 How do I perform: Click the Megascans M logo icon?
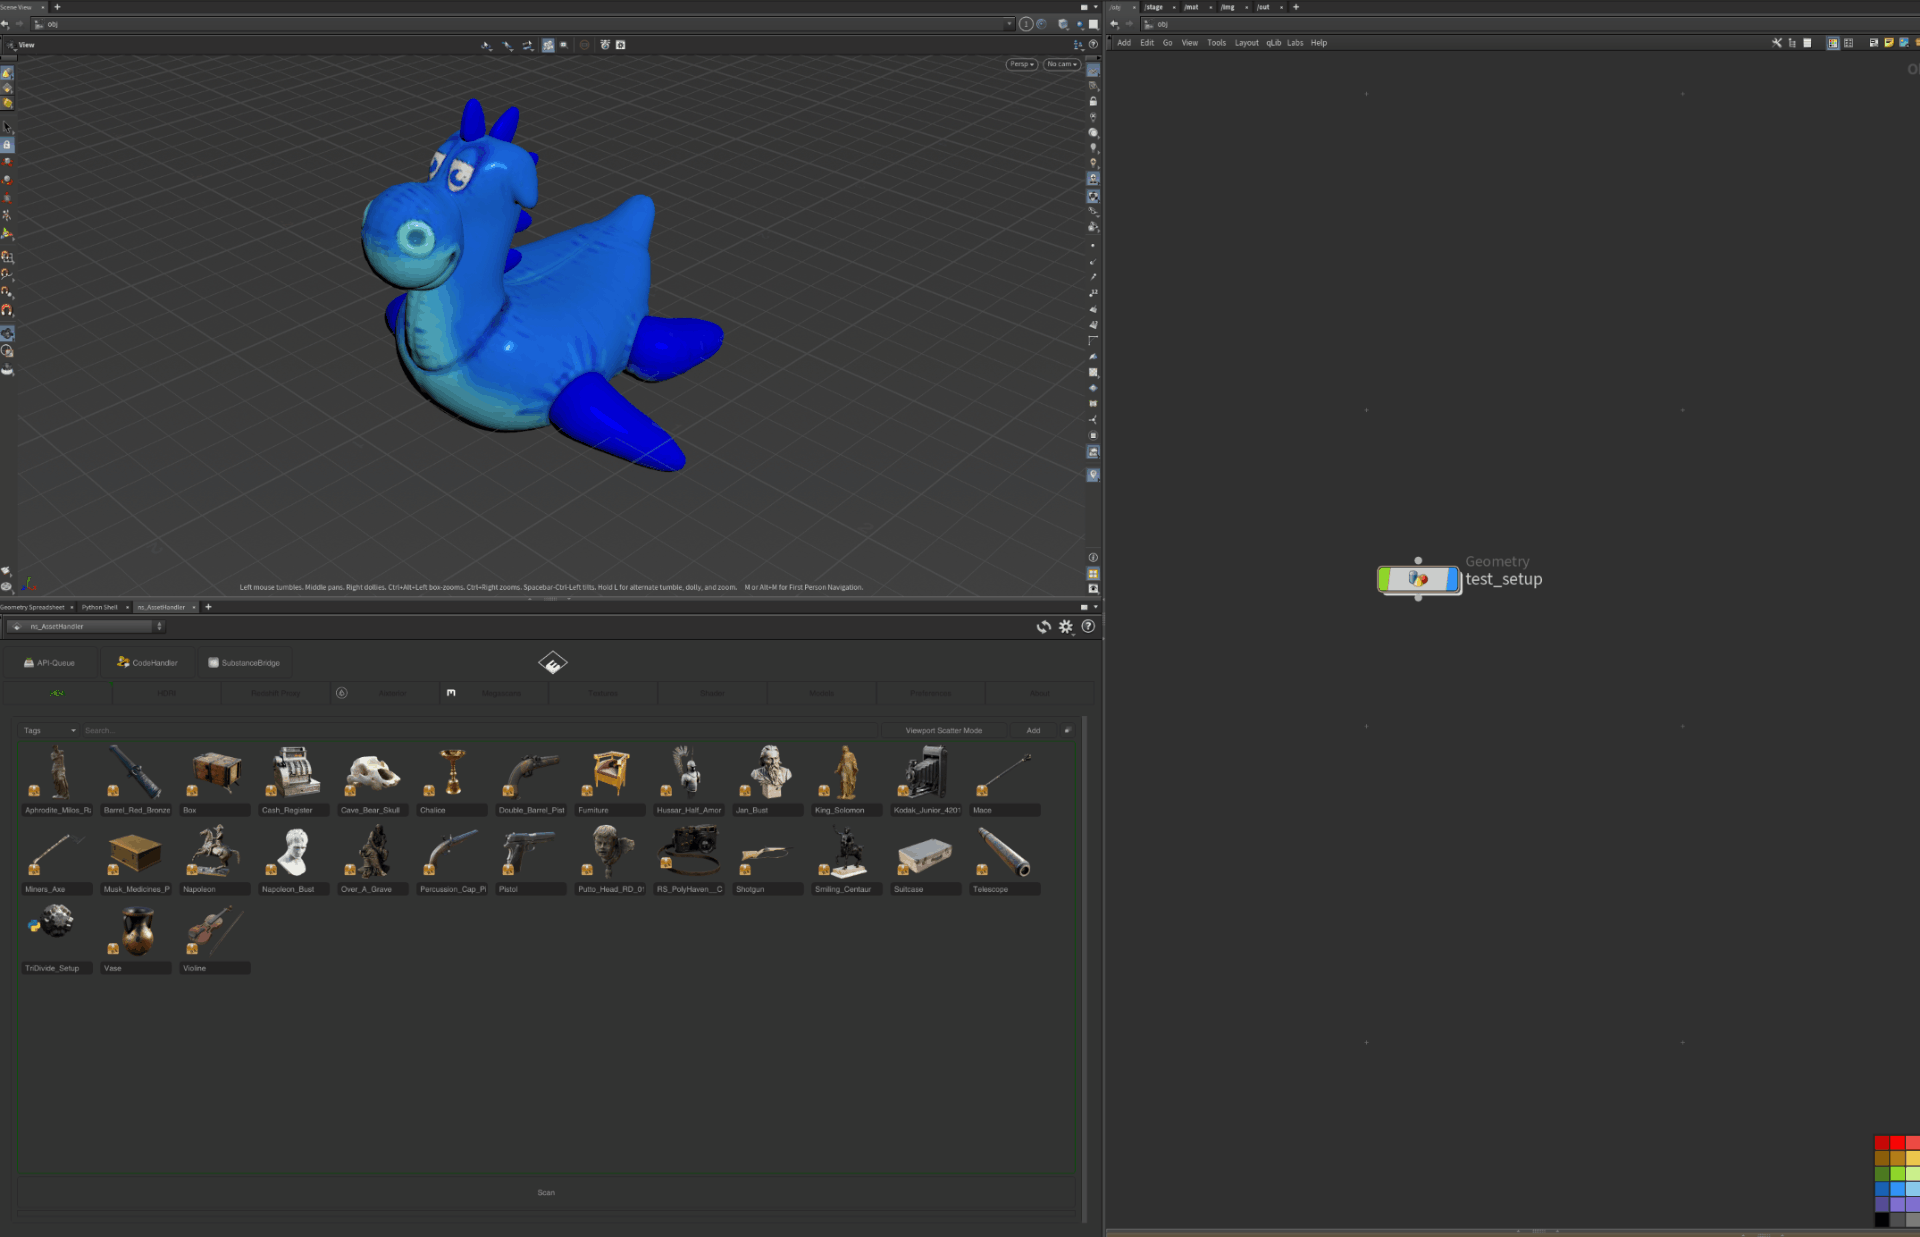(x=451, y=693)
